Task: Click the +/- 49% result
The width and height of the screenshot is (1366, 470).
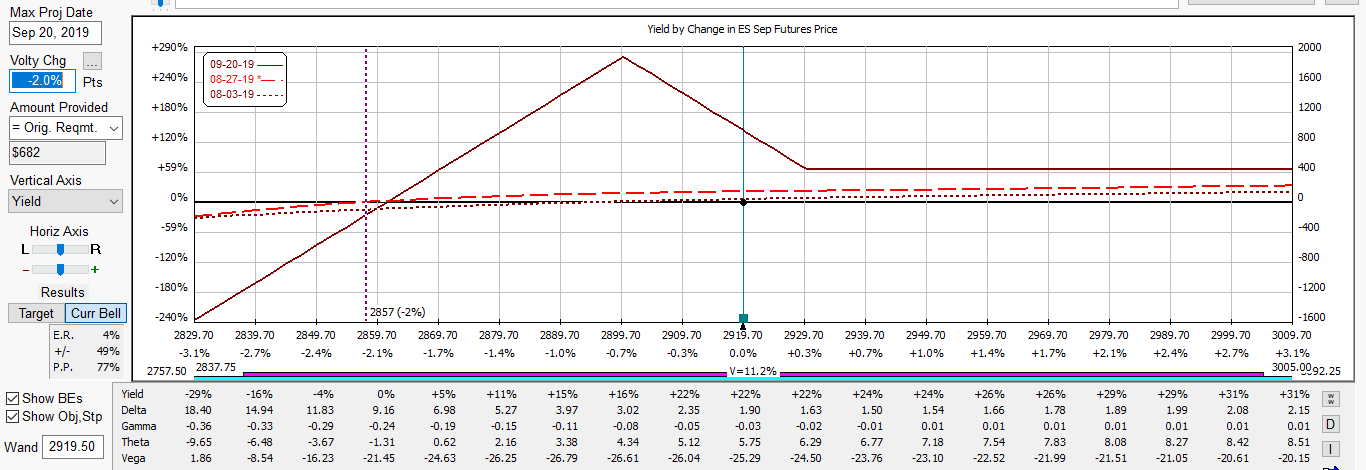Action: point(86,351)
